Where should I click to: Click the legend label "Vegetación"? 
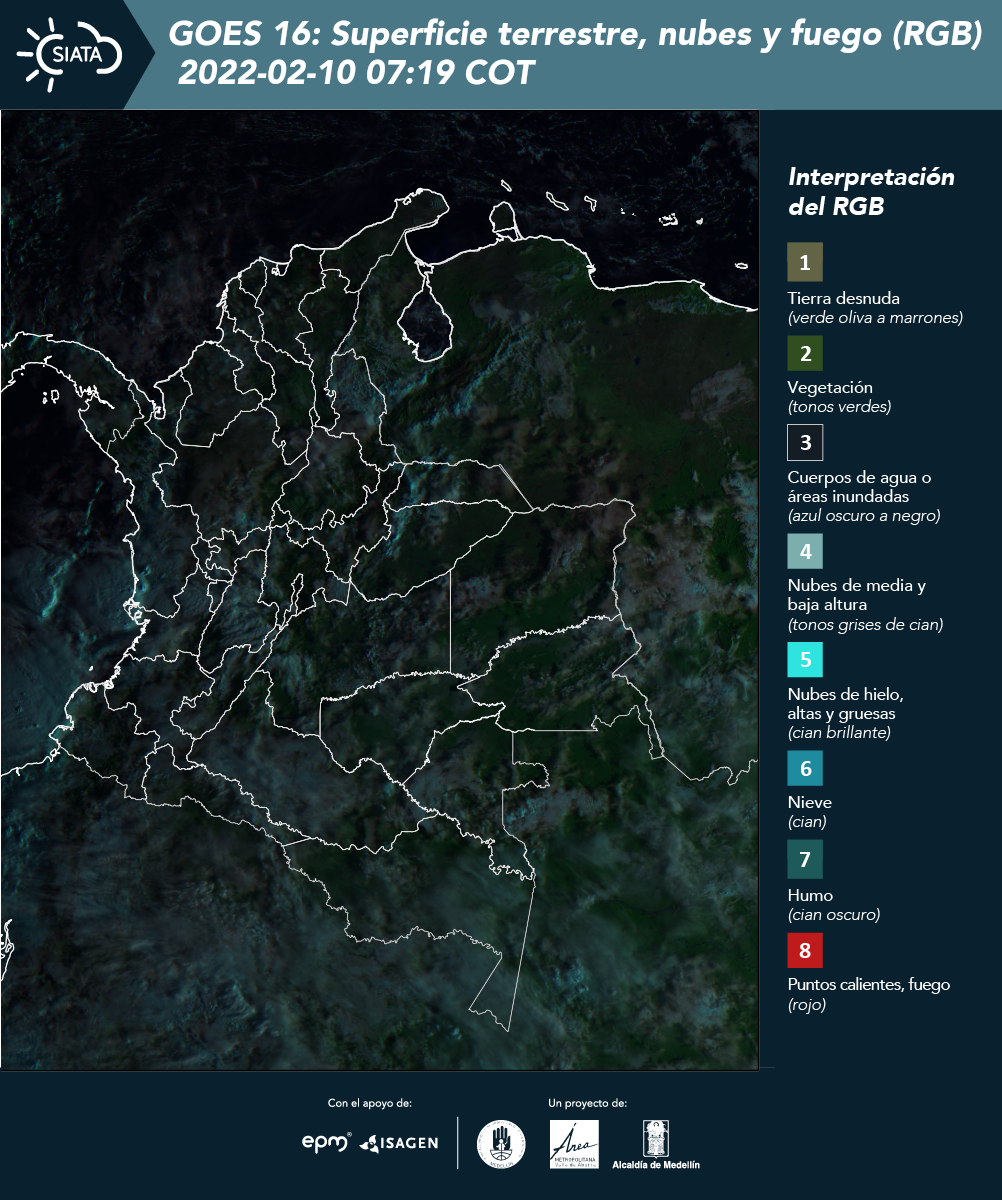(x=830, y=388)
